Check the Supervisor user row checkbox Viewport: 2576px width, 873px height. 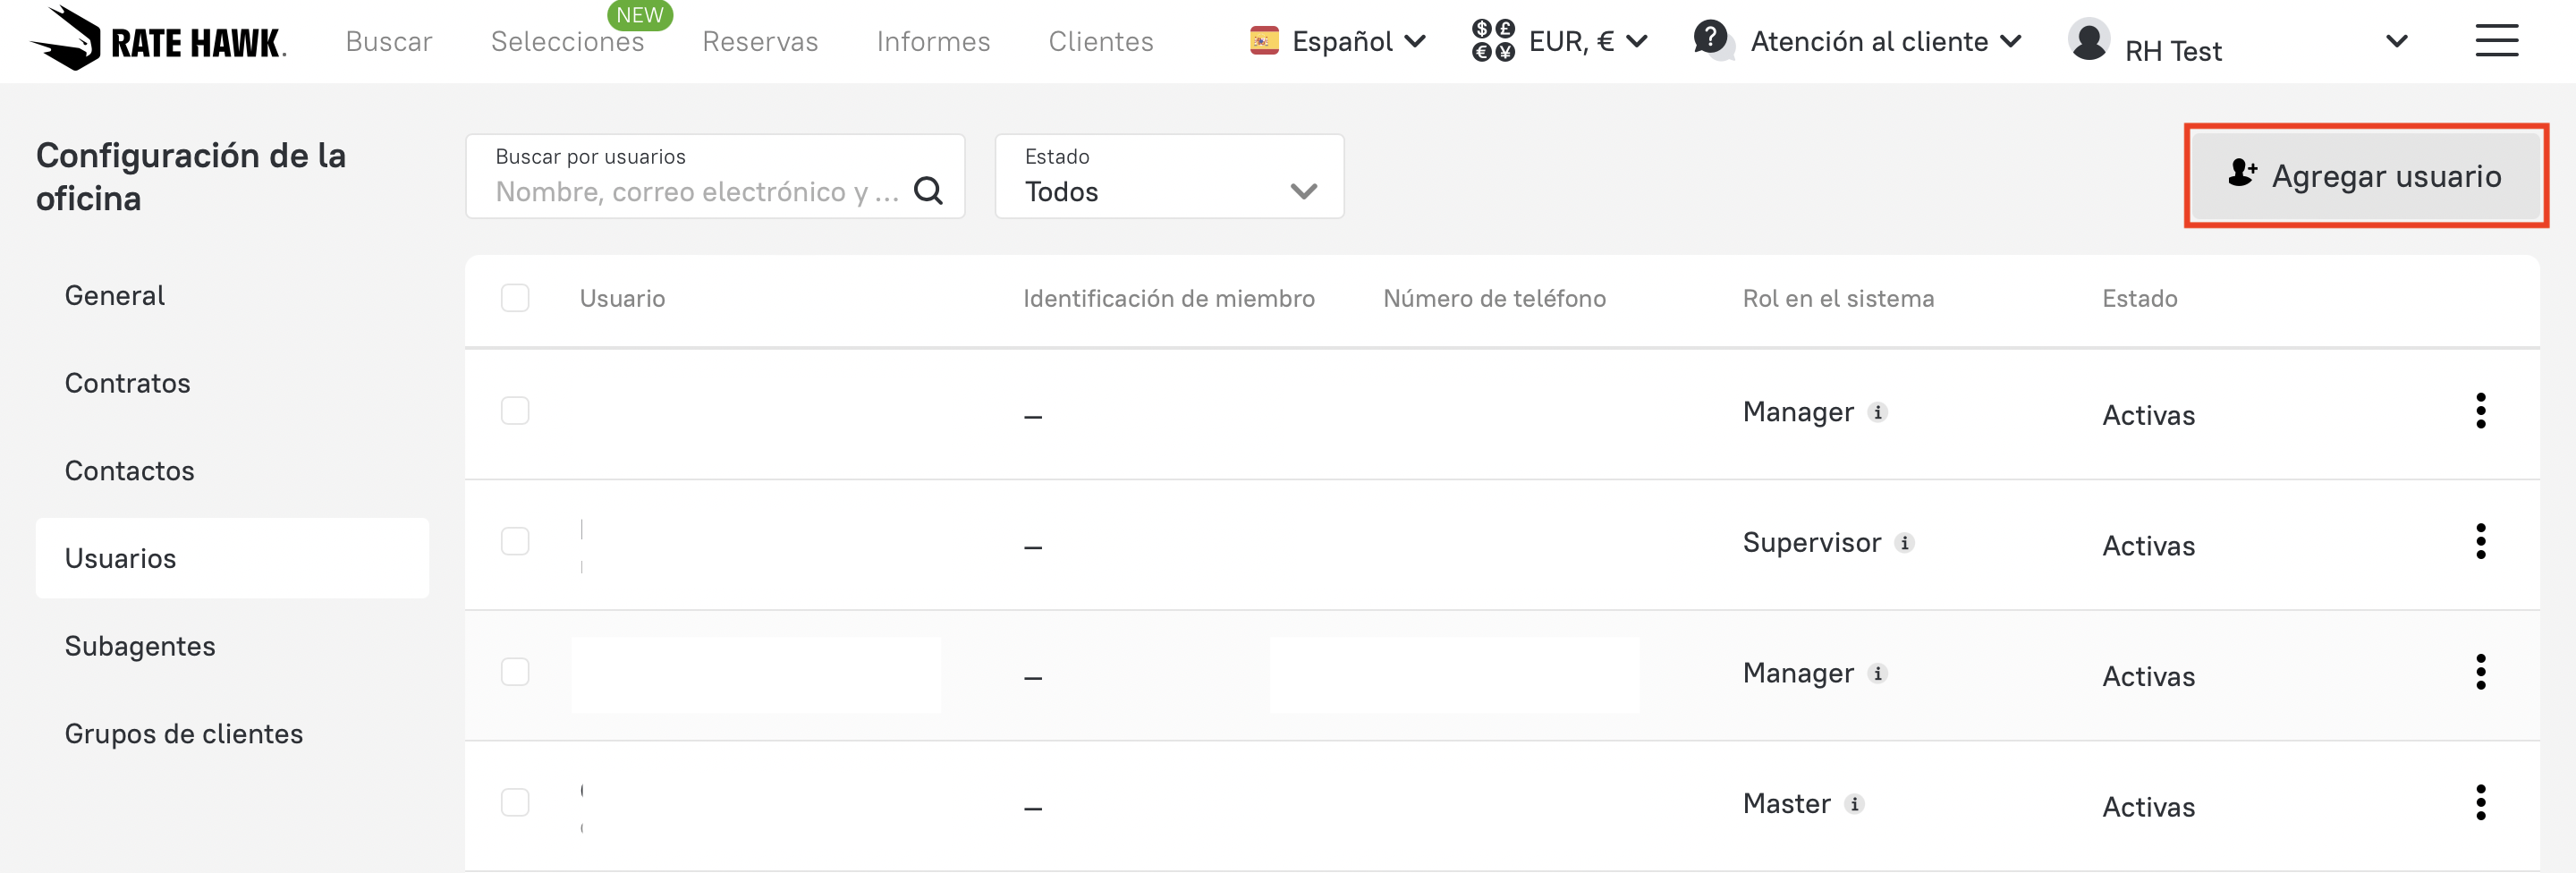[x=515, y=542]
